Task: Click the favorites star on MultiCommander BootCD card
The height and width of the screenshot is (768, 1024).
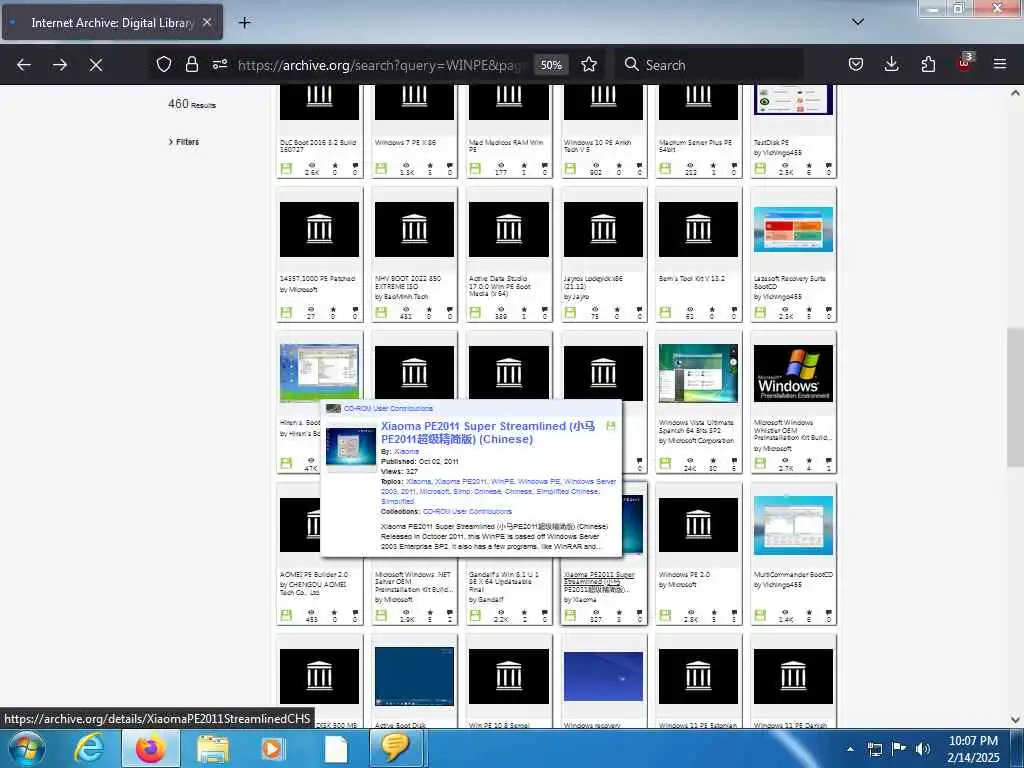Action: [808, 614]
